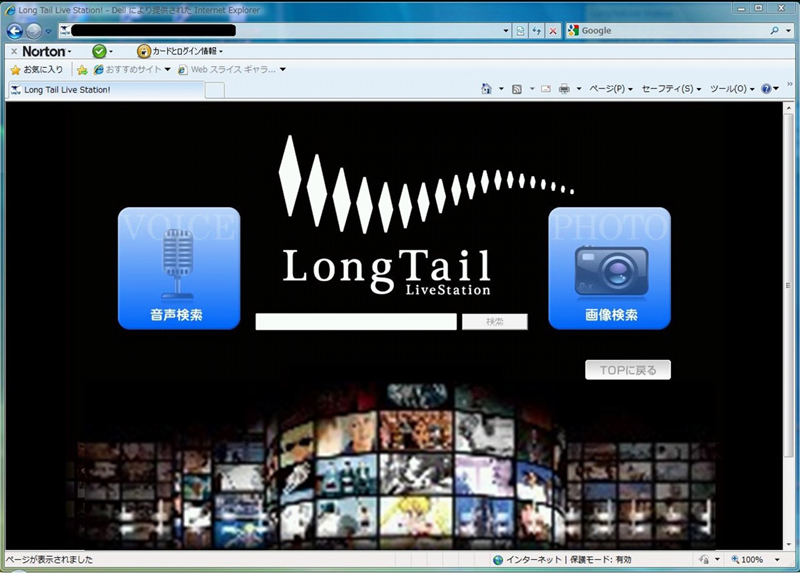Click the magnifier search icon in toolbar
Screen dimensions: 800x573
click(x=774, y=31)
